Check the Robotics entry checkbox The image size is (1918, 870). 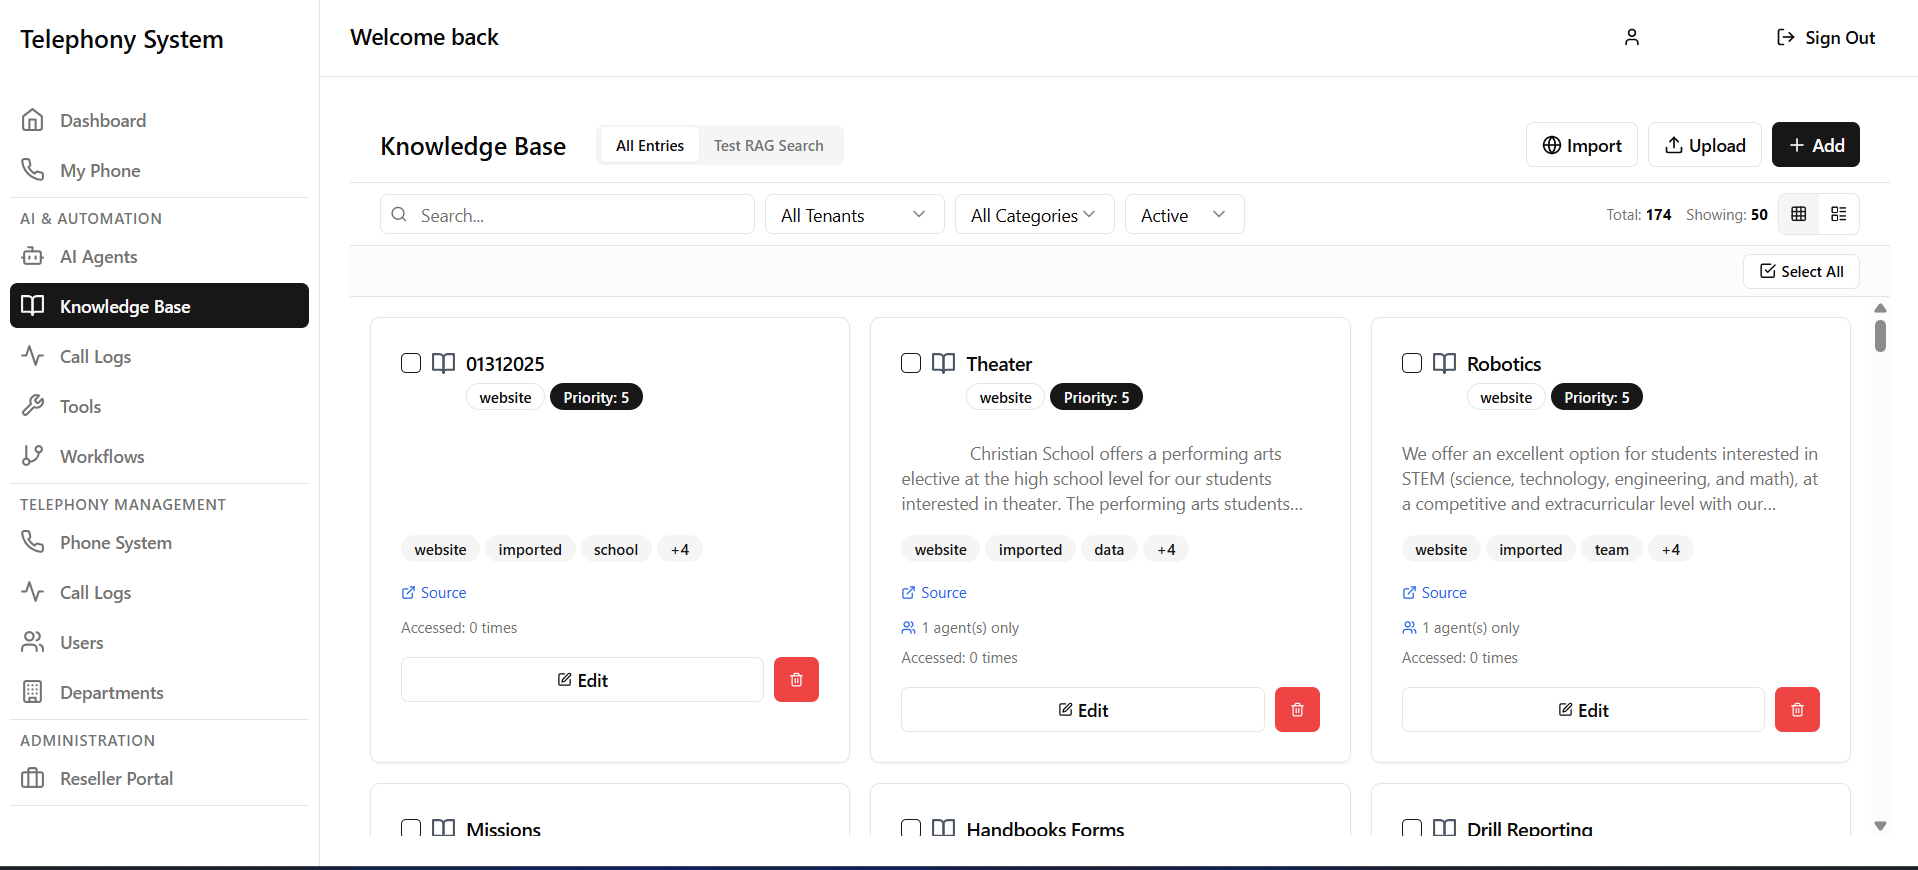click(x=1412, y=363)
